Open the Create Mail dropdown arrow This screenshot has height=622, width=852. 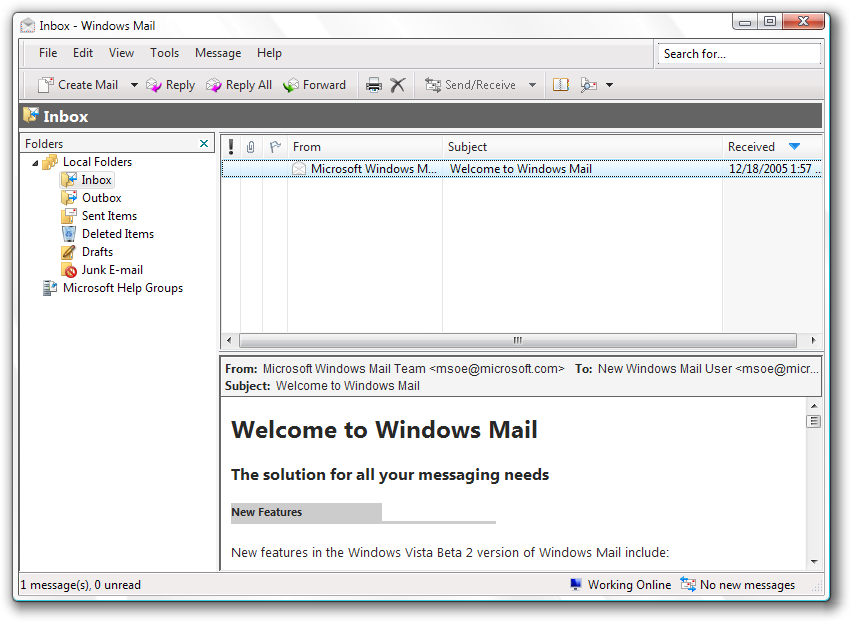click(x=134, y=85)
